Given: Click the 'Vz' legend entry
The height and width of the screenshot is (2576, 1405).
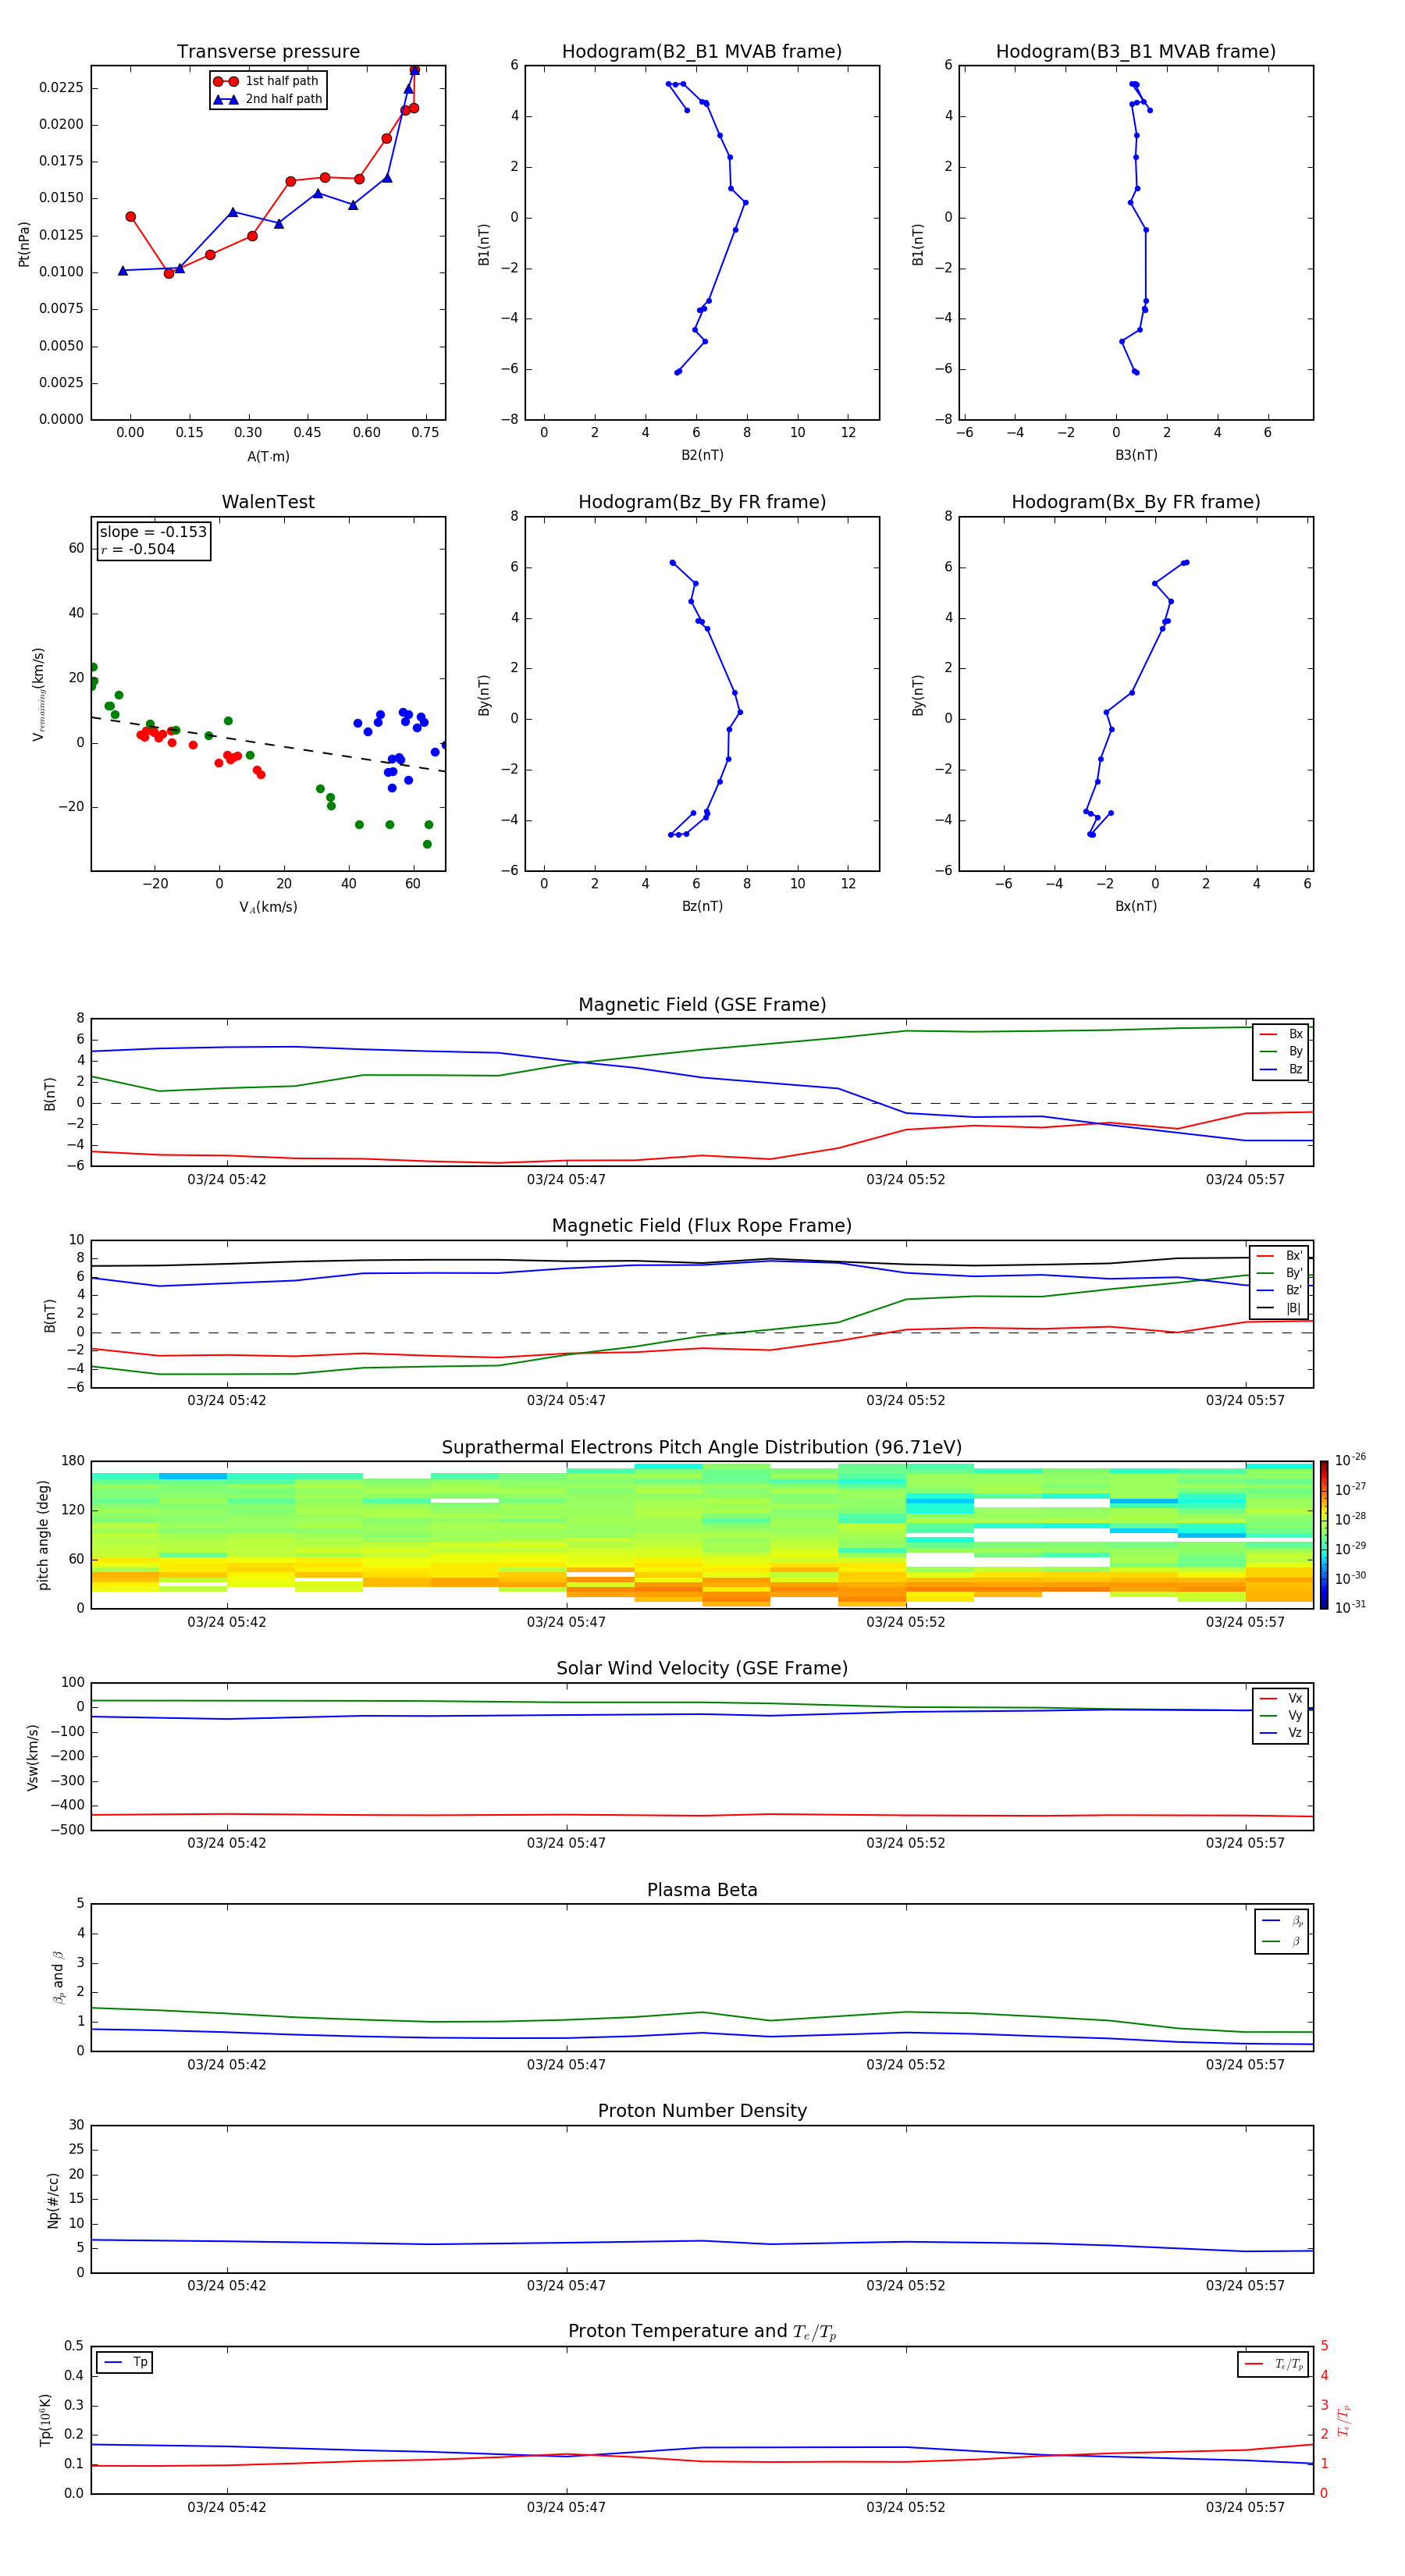Looking at the screenshot, I should [x=1281, y=1733].
